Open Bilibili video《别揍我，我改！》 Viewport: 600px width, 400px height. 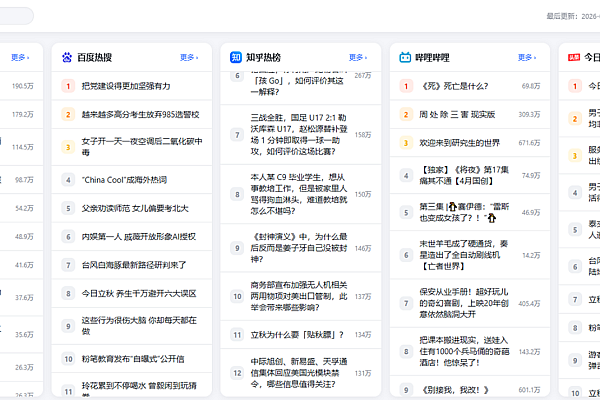click(x=454, y=390)
